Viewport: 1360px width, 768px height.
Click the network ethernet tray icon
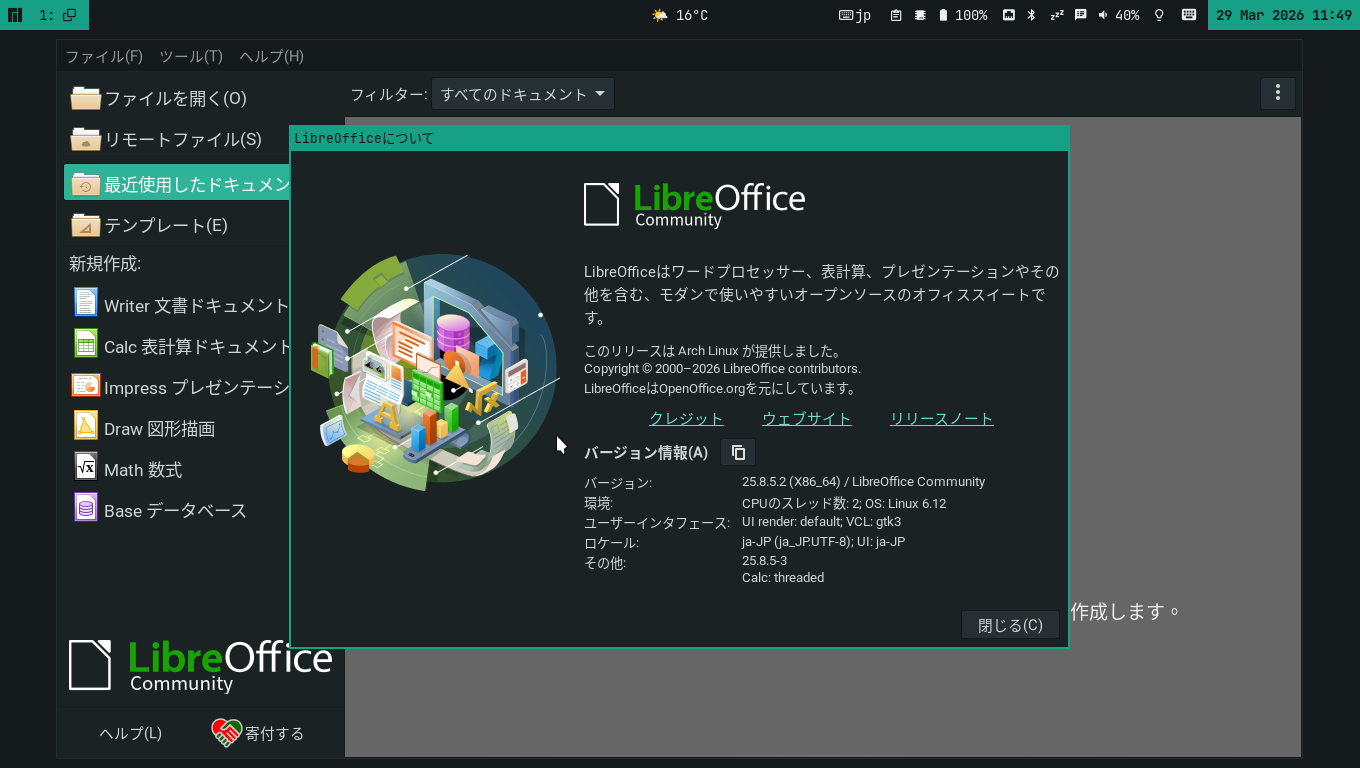[x=1009, y=15]
